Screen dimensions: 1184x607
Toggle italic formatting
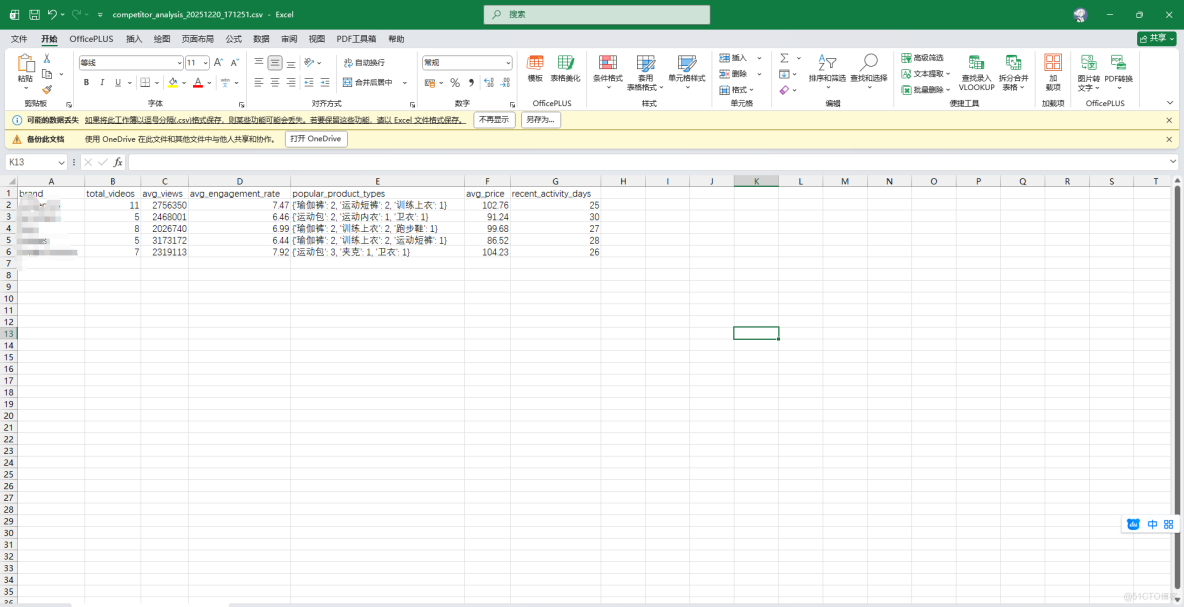tap(101, 83)
